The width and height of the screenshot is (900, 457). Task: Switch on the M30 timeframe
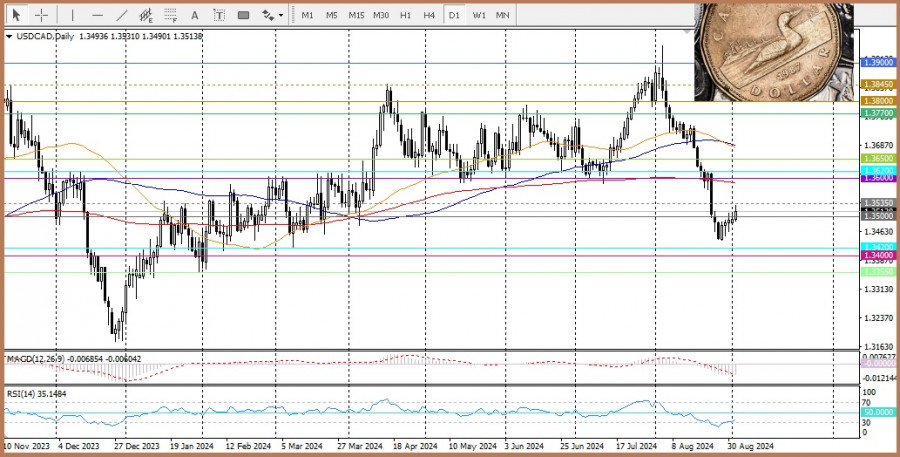(x=381, y=15)
